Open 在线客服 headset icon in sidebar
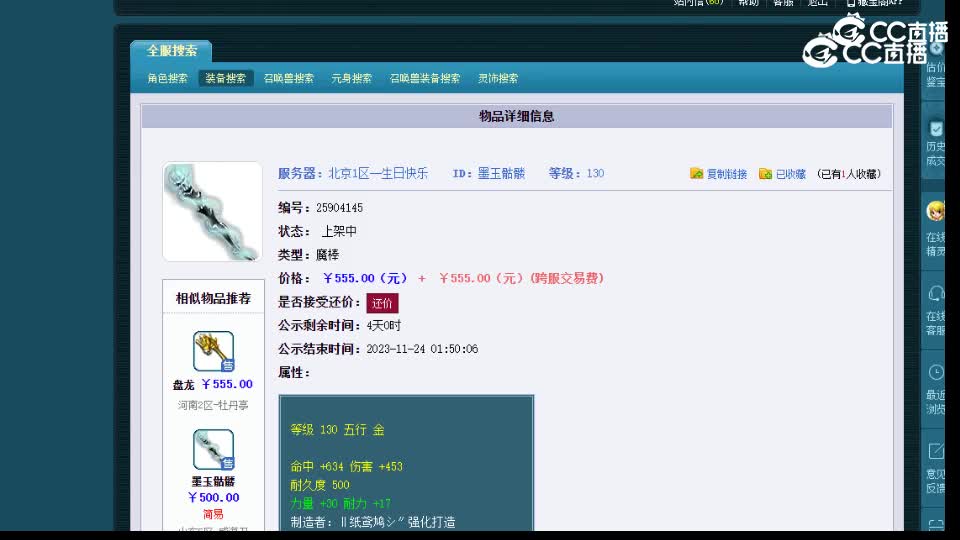Screen dimensions: 960x540 point(936,293)
